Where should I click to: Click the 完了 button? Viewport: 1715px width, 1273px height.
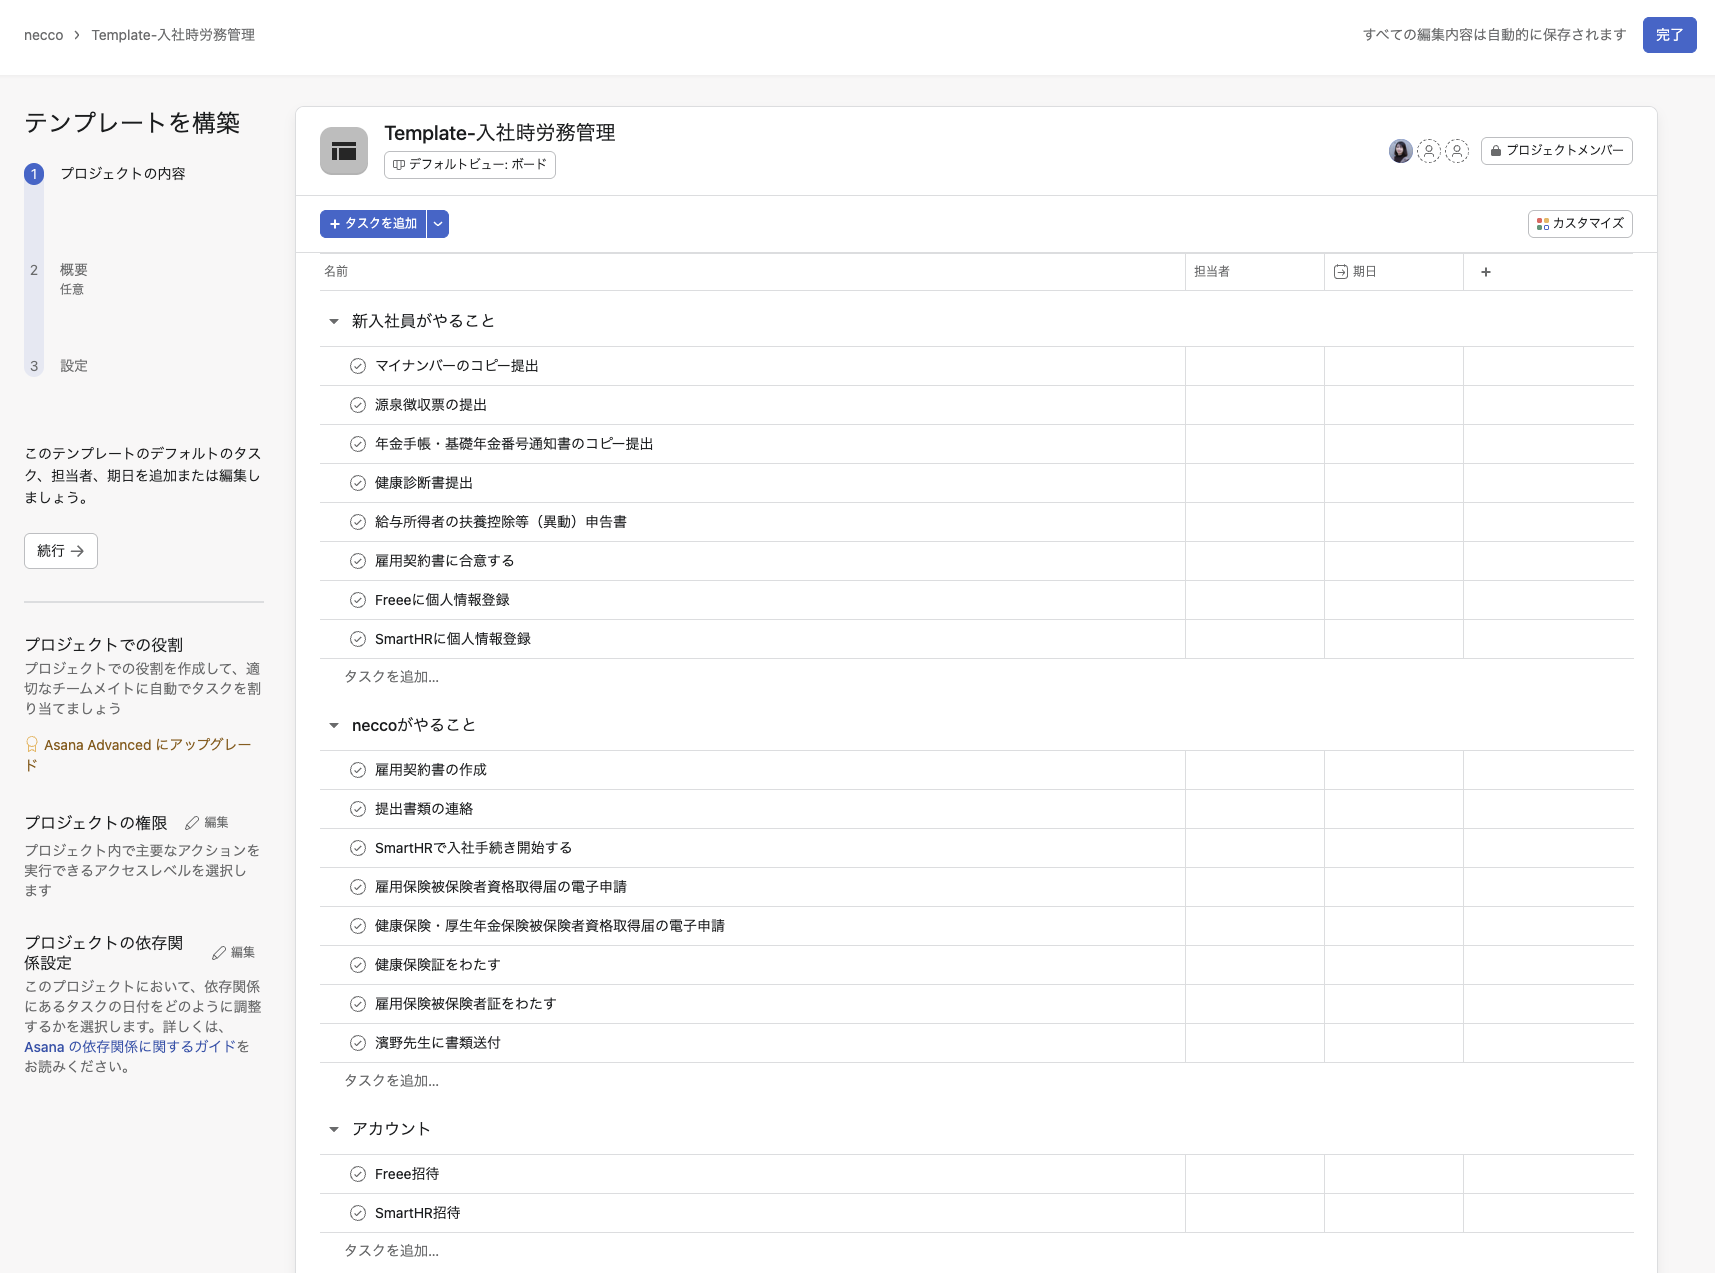(x=1669, y=35)
